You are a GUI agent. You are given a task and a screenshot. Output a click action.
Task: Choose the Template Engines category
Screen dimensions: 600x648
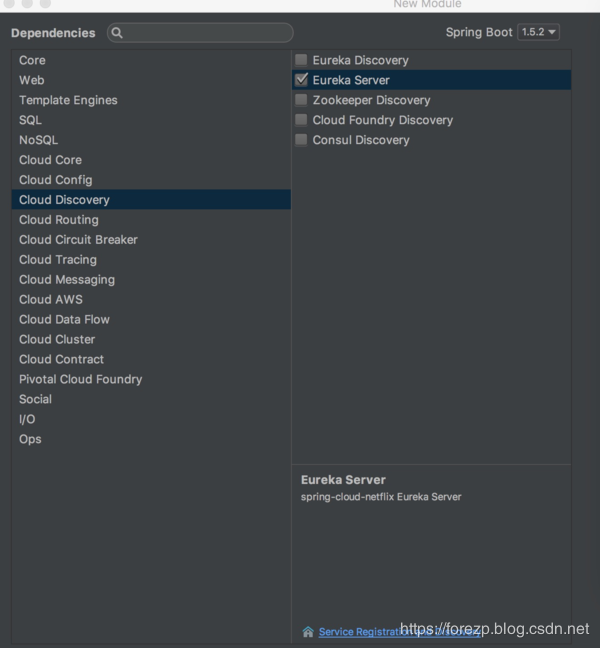(68, 100)
